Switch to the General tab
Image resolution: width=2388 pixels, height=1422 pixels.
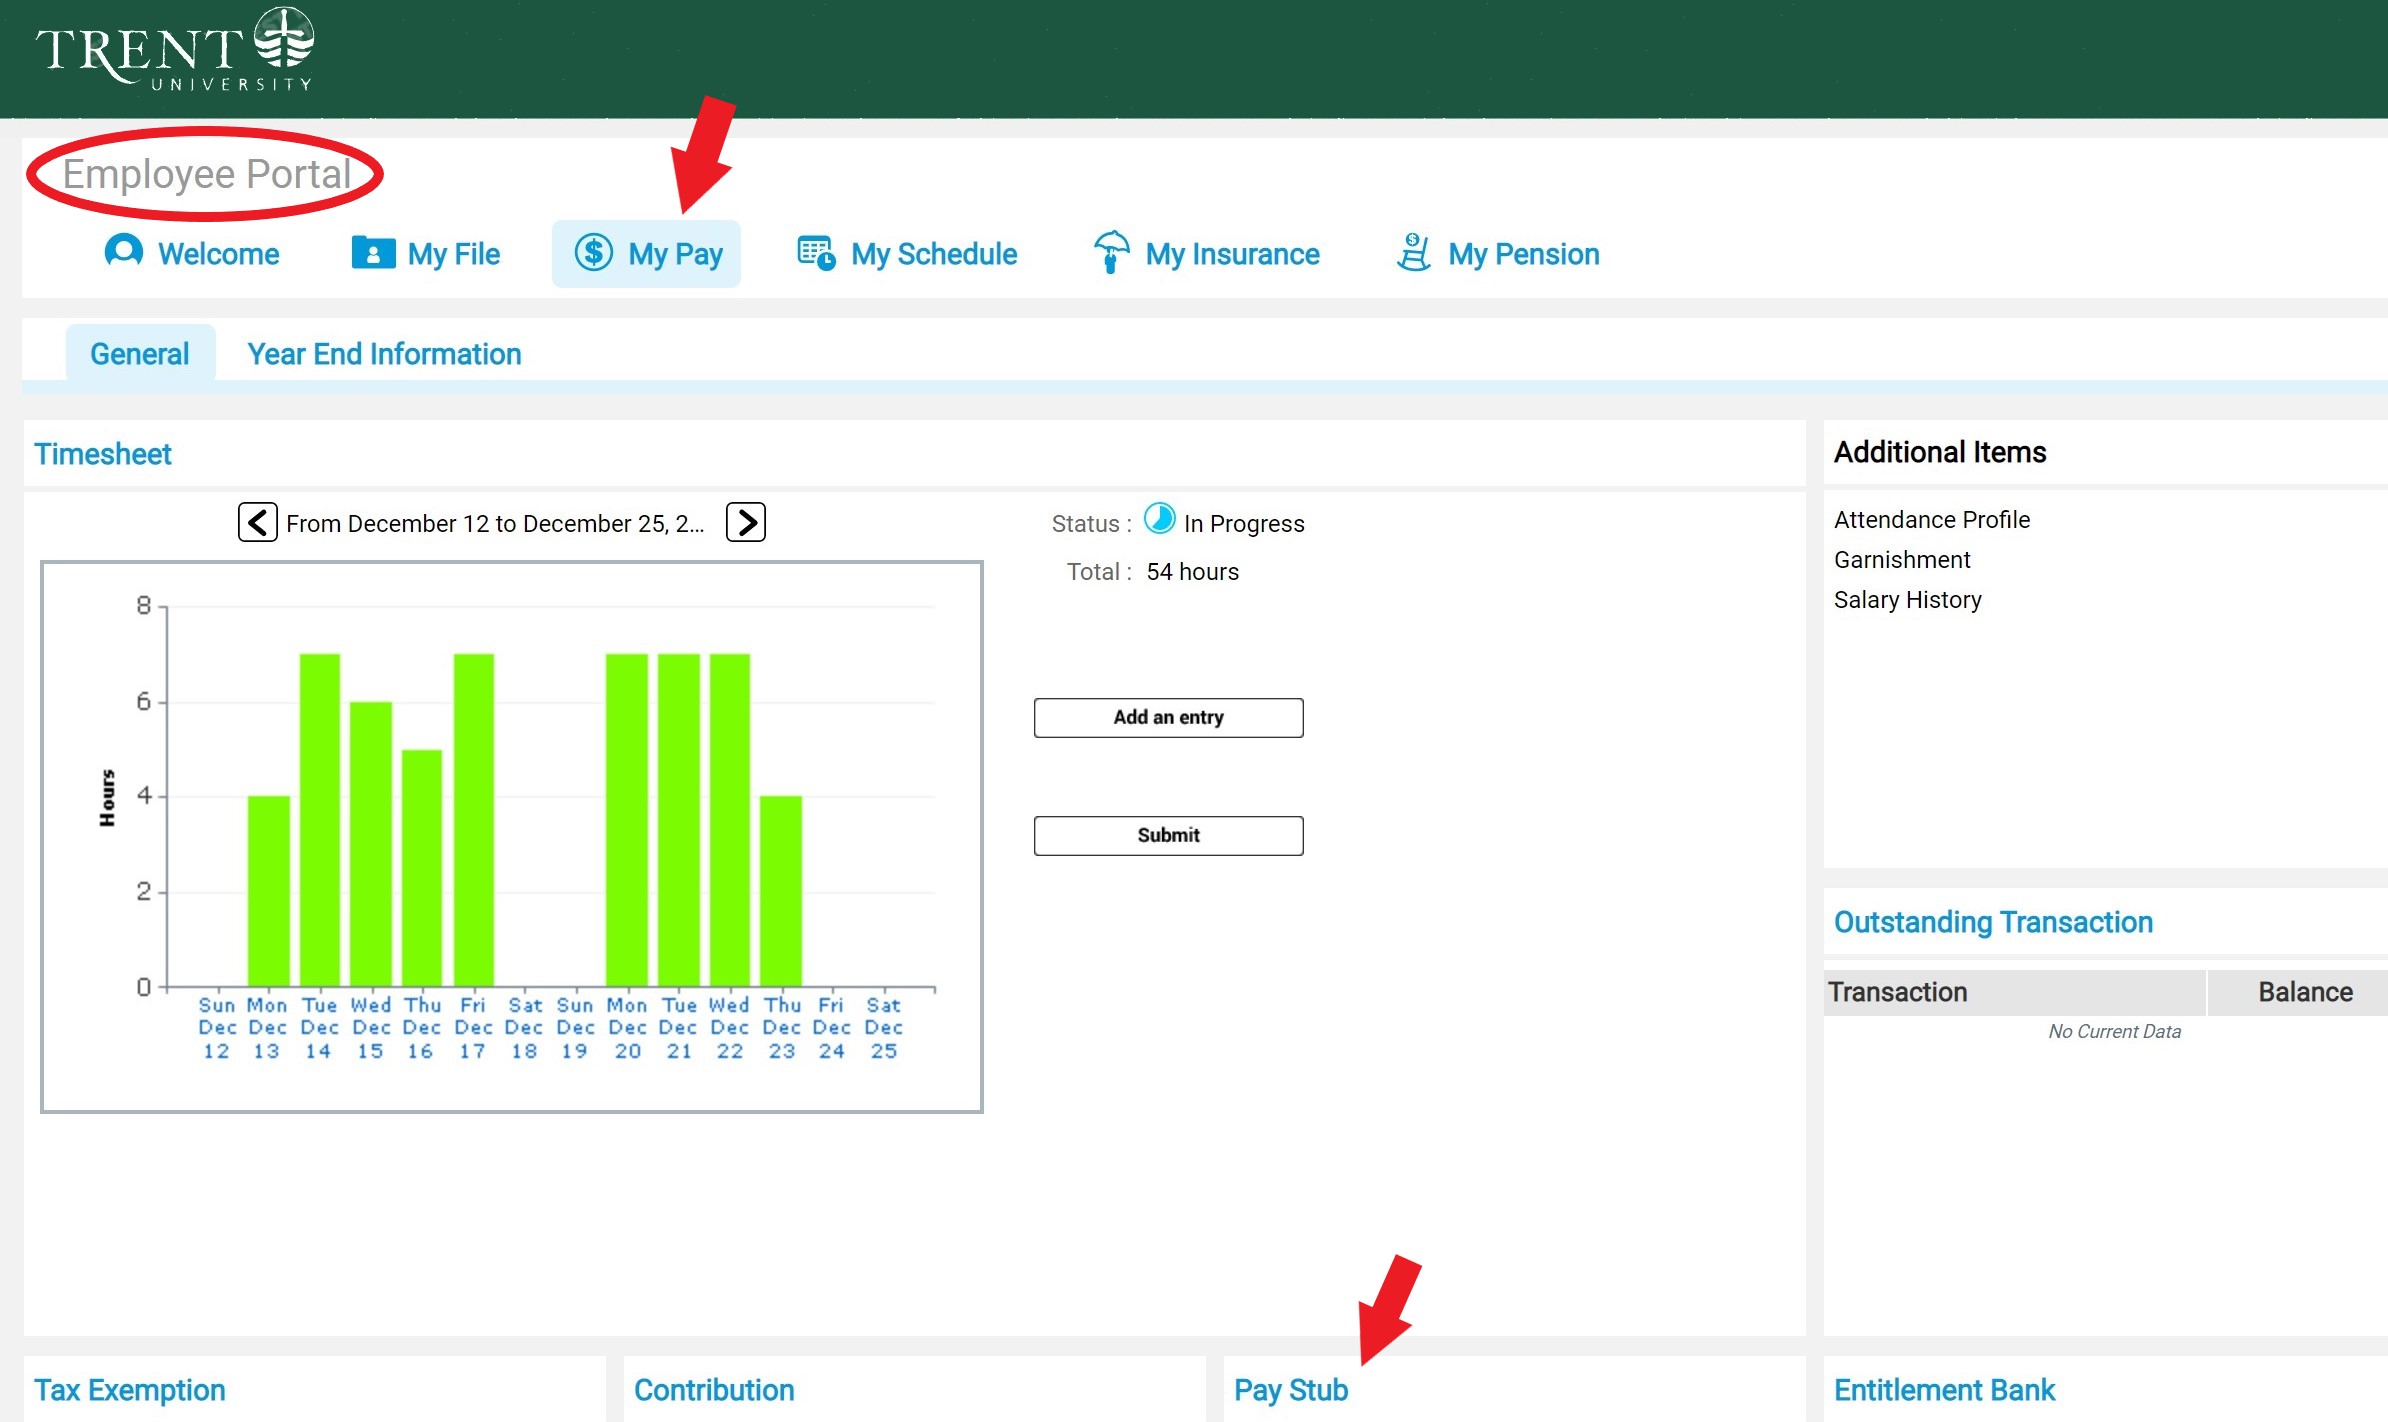(x=140, y=354)
